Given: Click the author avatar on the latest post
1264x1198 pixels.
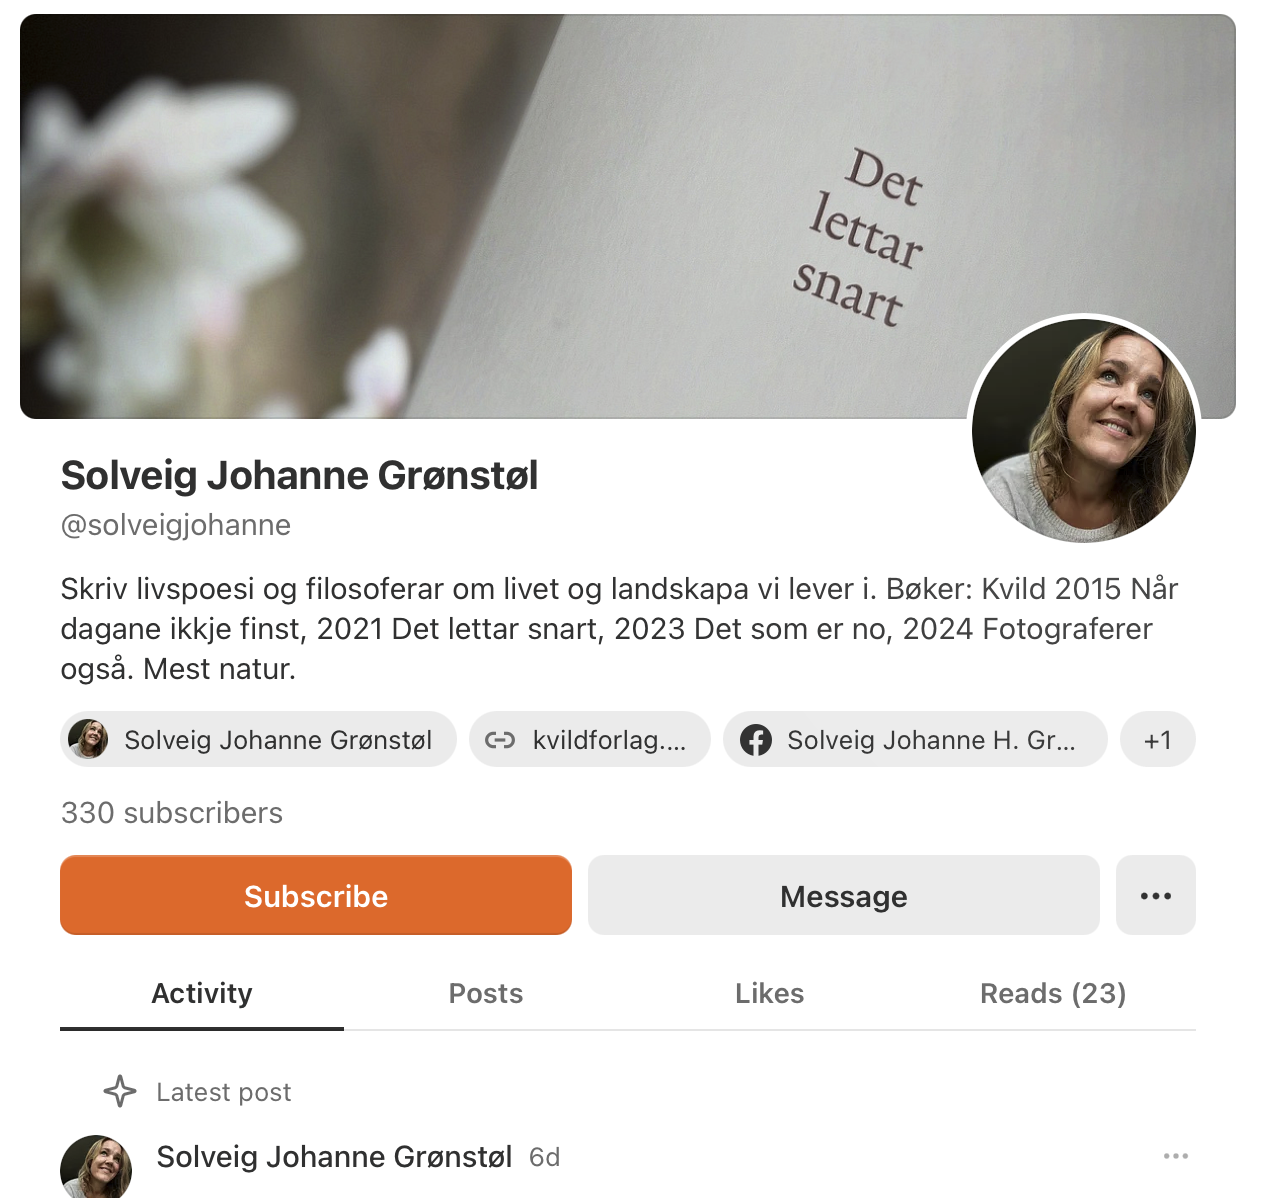Looking at the screenshot, I should 96,1167.
